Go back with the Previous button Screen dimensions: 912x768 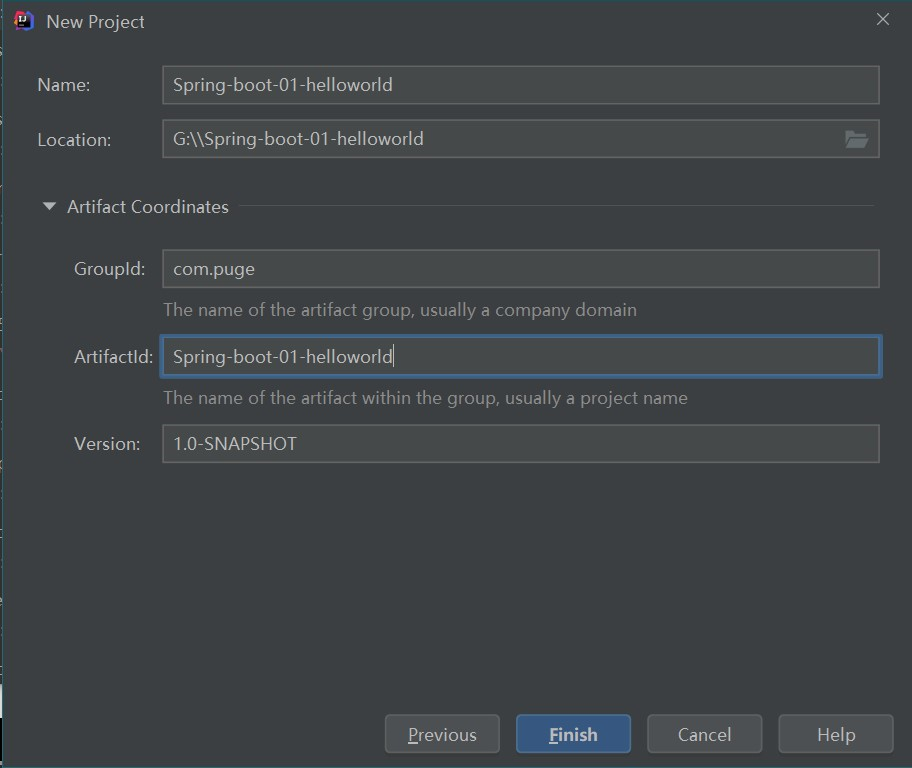tap(442, 734)
